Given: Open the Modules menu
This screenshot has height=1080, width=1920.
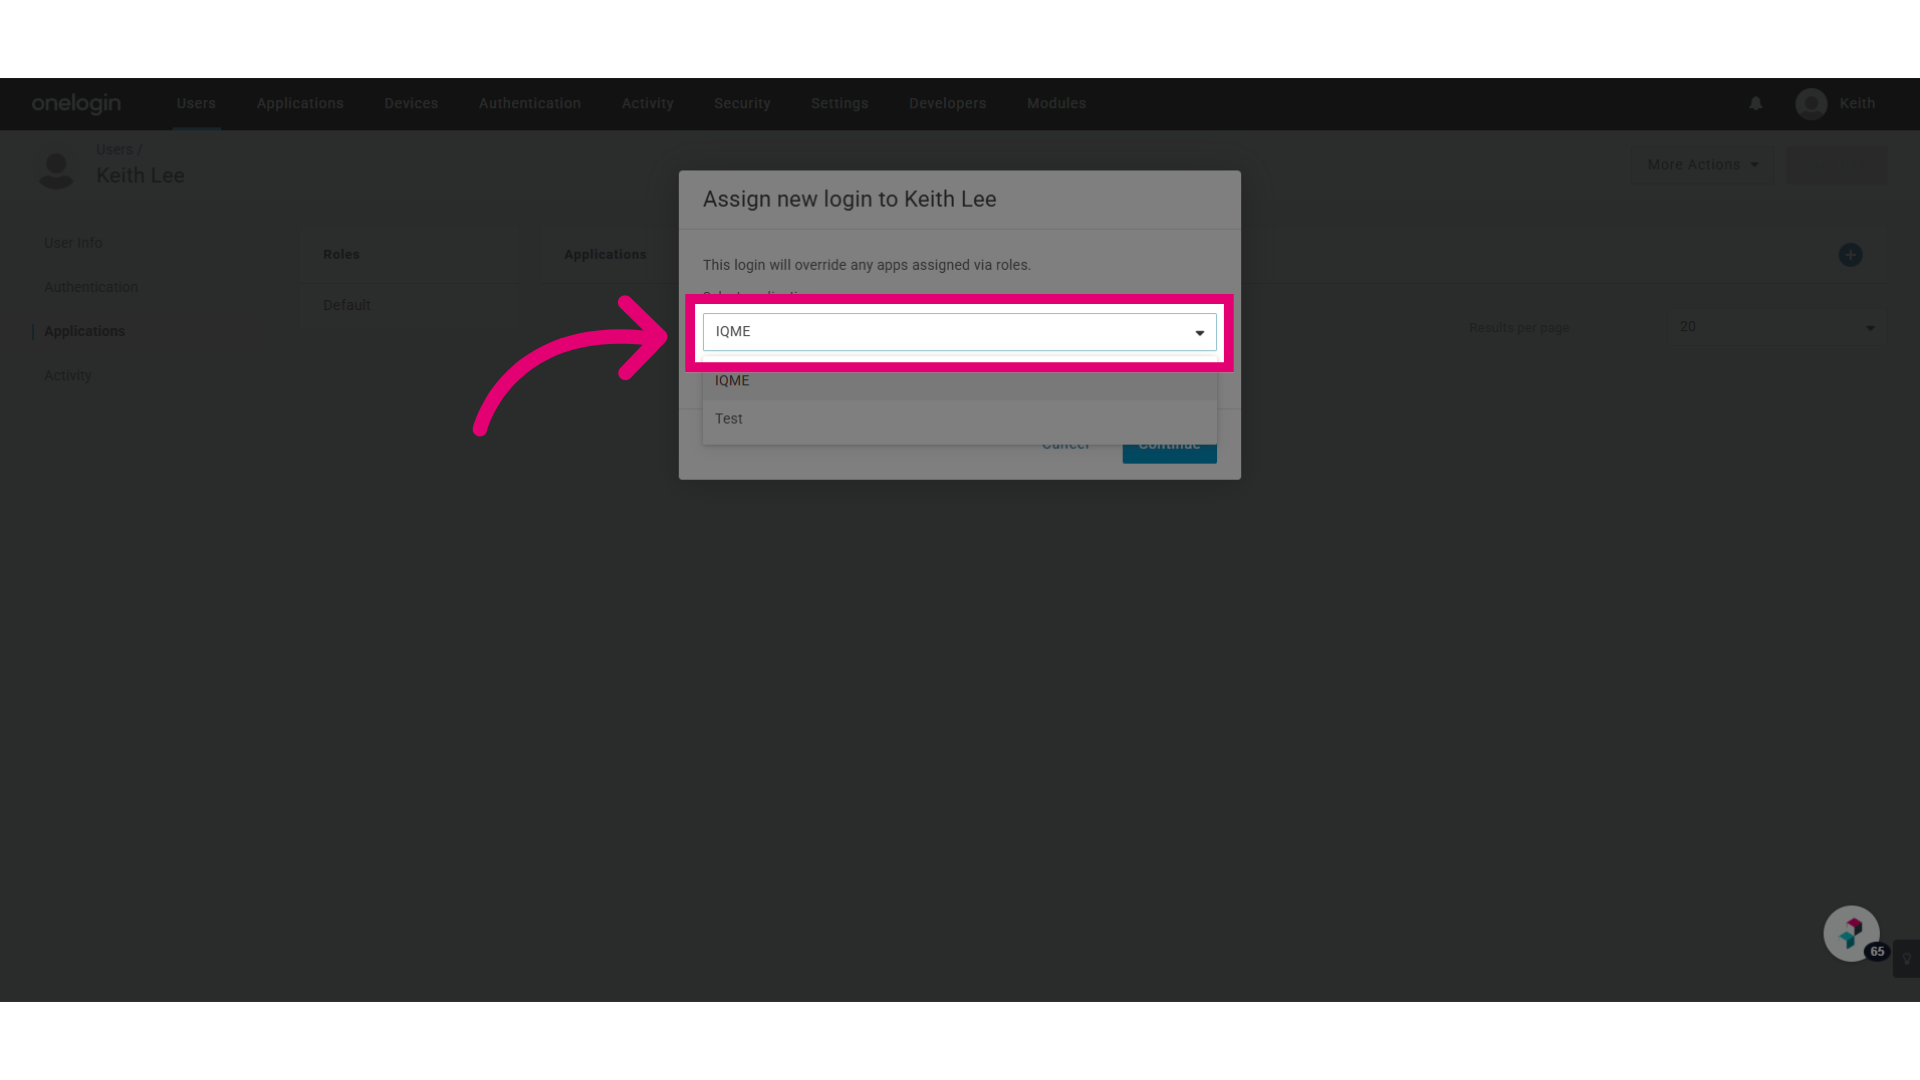Looking at the screenshot, I should click(1056, 103).
